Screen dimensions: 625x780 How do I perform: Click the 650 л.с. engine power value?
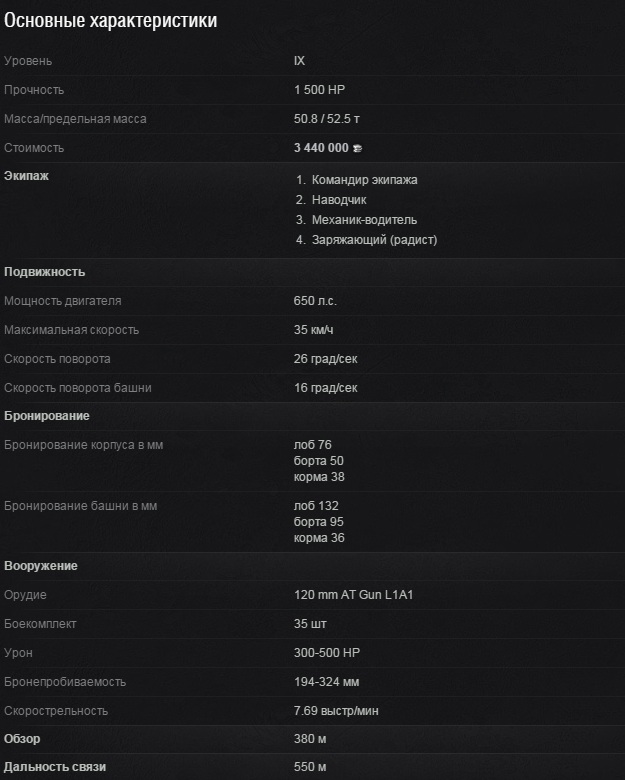click(x=315, y=301)
